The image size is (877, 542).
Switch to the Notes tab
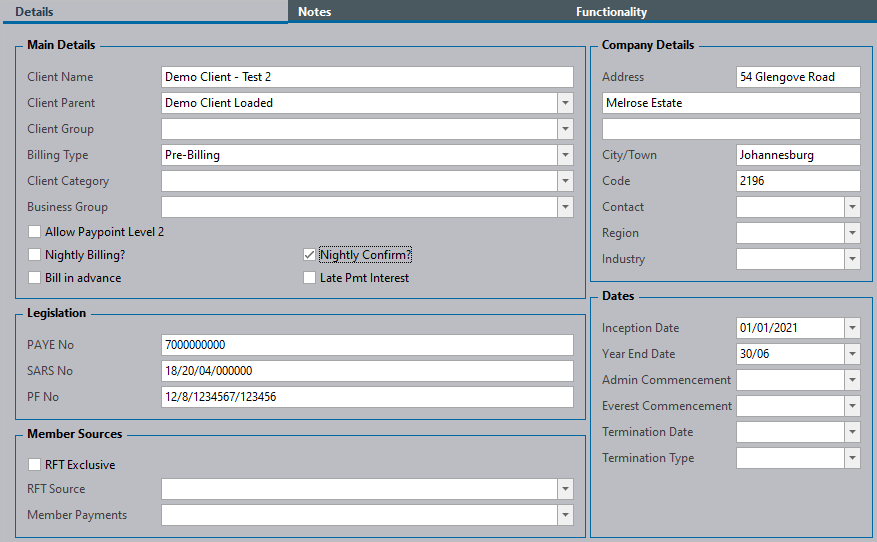click(314, 11)
